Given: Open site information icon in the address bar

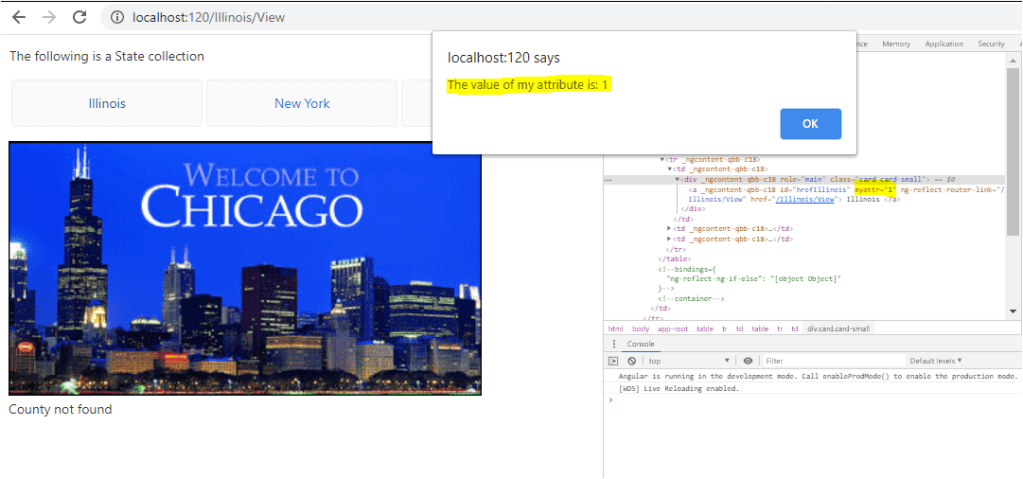Looking at the screenshot, I should point(116,18).
